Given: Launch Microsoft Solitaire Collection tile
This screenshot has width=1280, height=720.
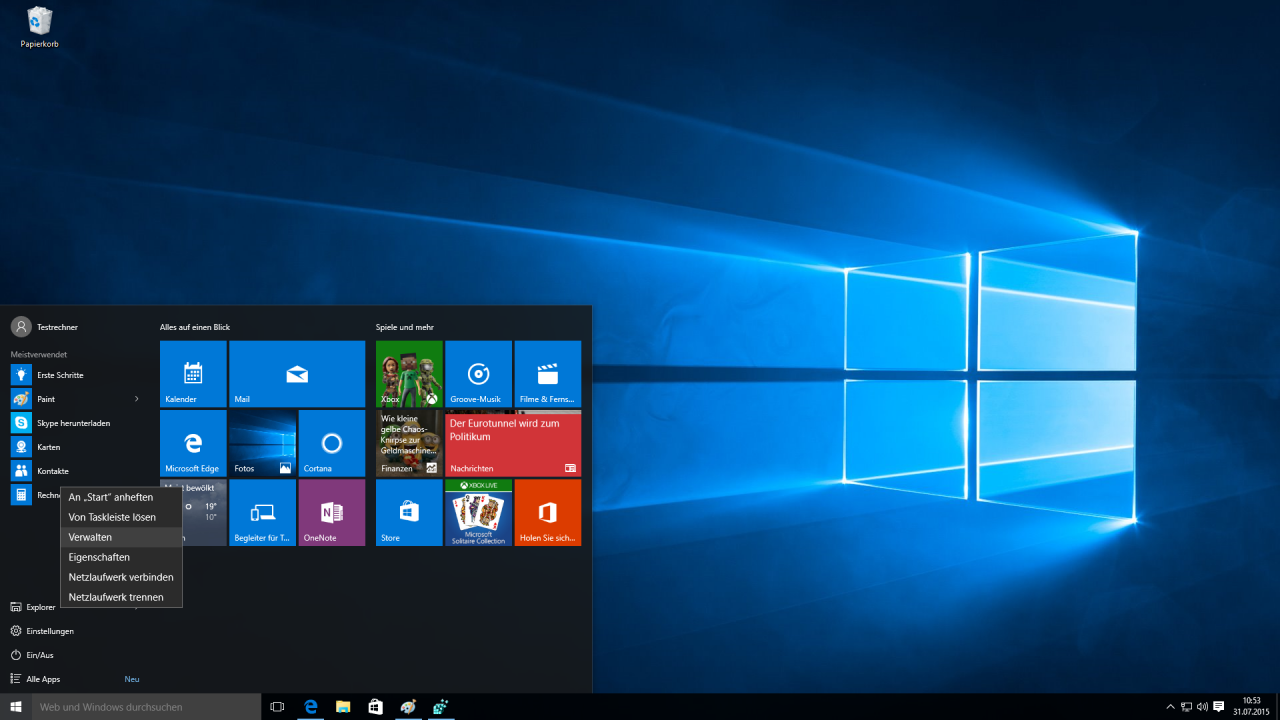Looking at the screenshot, I should (478, 513).
